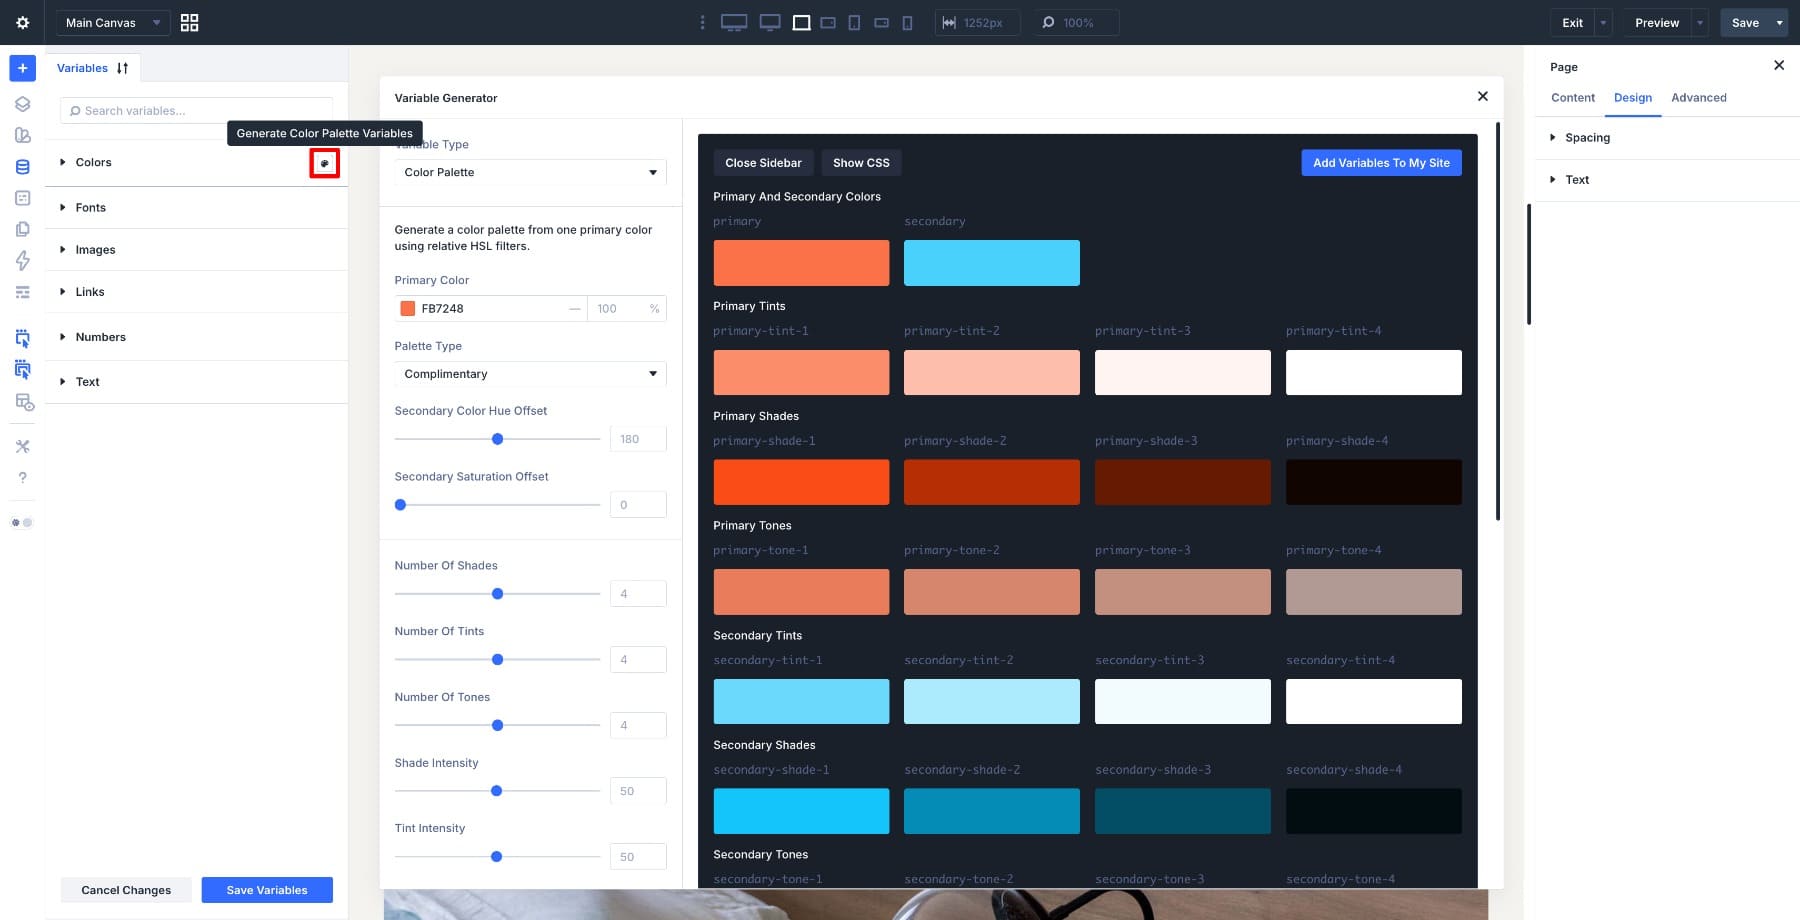Select the laptop breakpoint icon

click(x=801, y=22)
